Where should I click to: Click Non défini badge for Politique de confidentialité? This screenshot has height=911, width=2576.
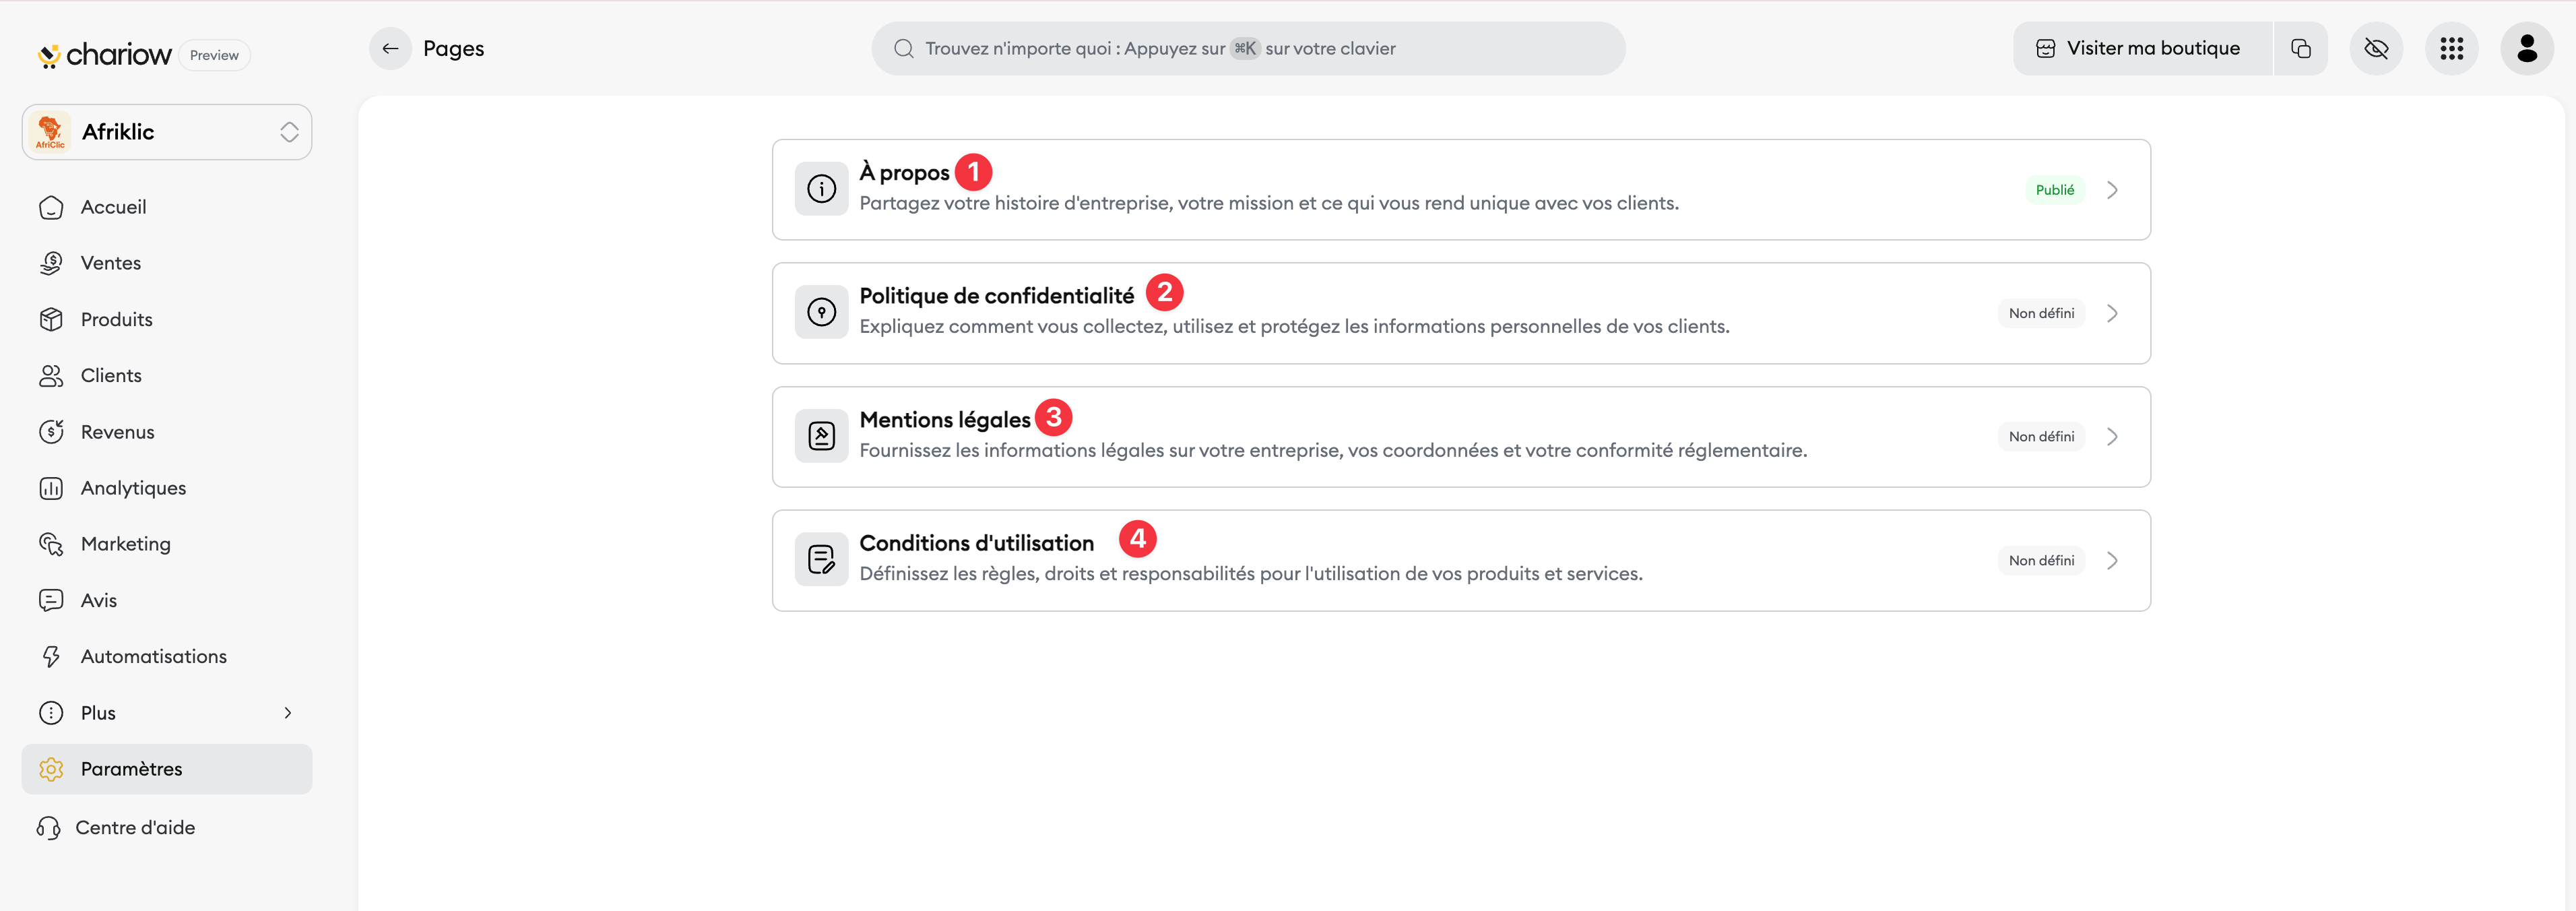tap(2041, 313)
